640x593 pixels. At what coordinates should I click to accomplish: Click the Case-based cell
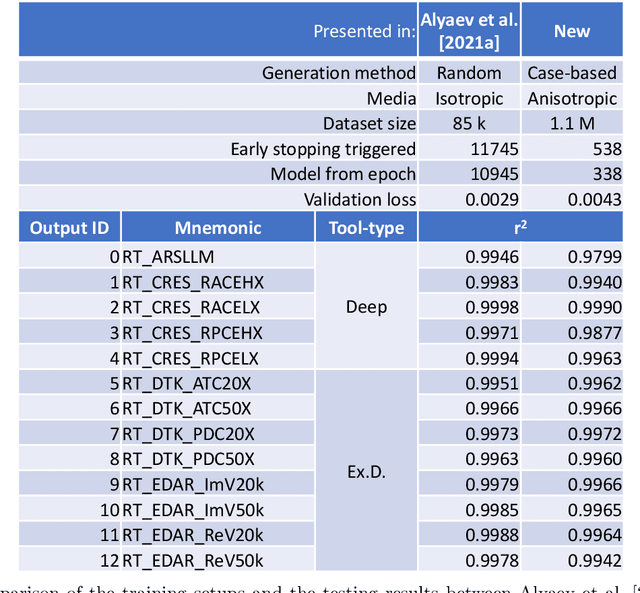tap(572, 73)
